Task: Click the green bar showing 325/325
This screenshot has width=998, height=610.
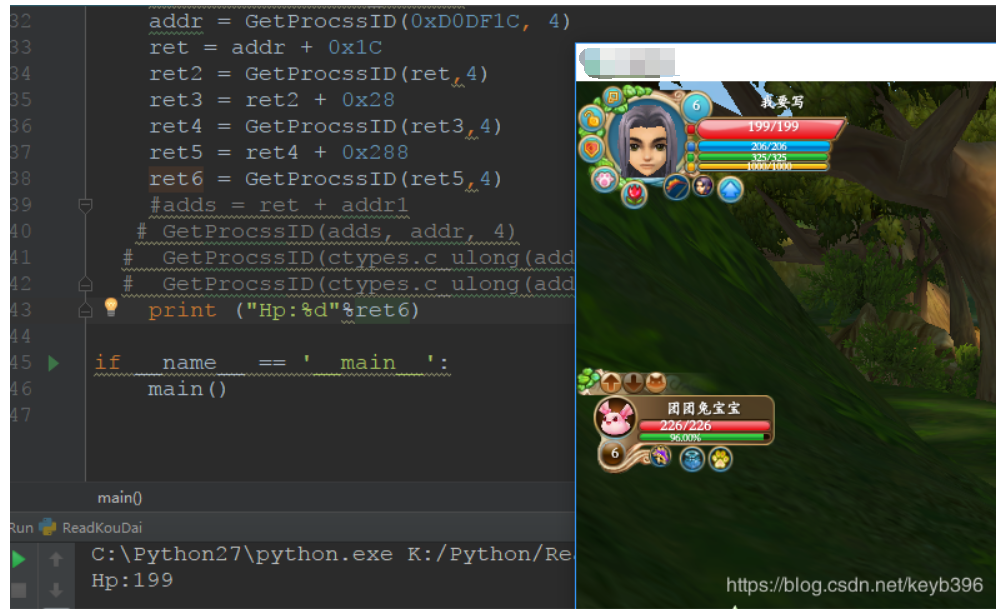Action: pyautogui.click(x=763, y=157)
